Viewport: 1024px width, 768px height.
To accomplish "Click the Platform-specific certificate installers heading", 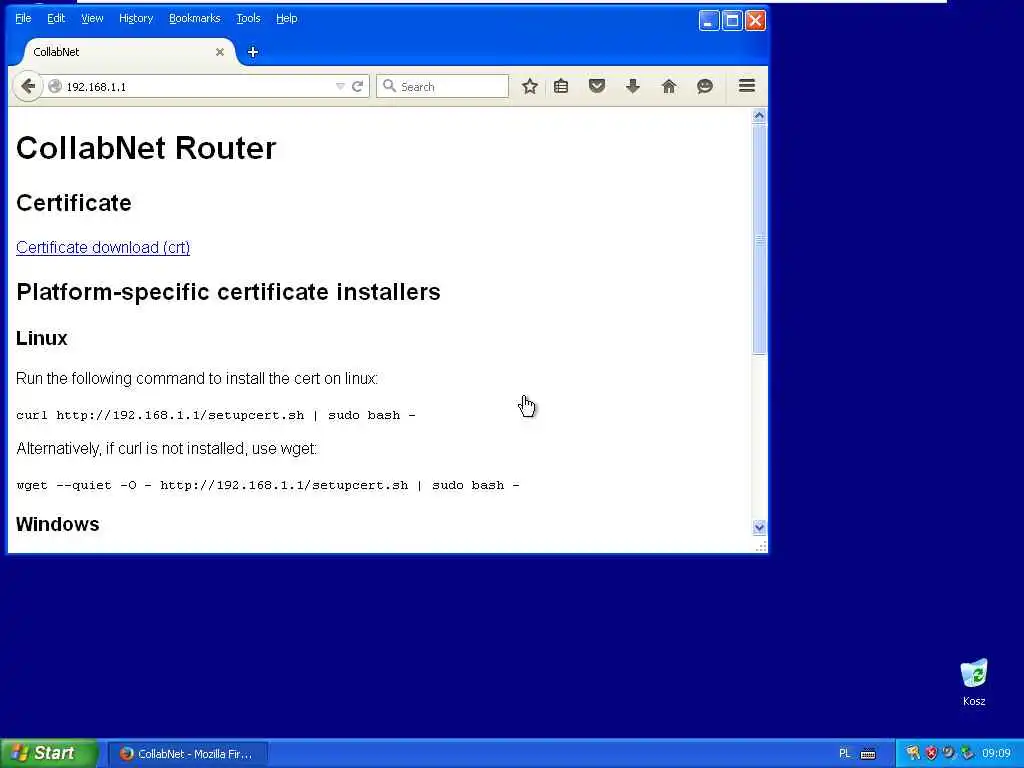I will 229,292.
